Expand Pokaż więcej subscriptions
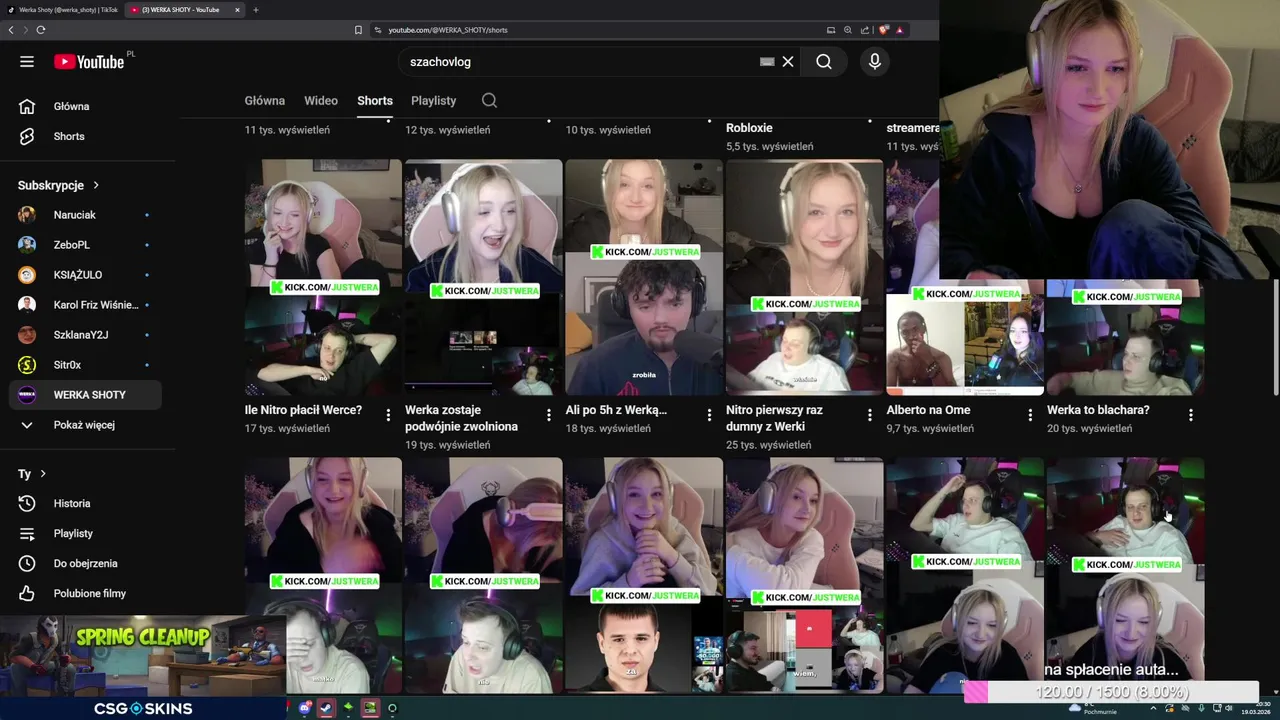The height and width of the screenshot is (720, 1280). (x=85, y=425)
